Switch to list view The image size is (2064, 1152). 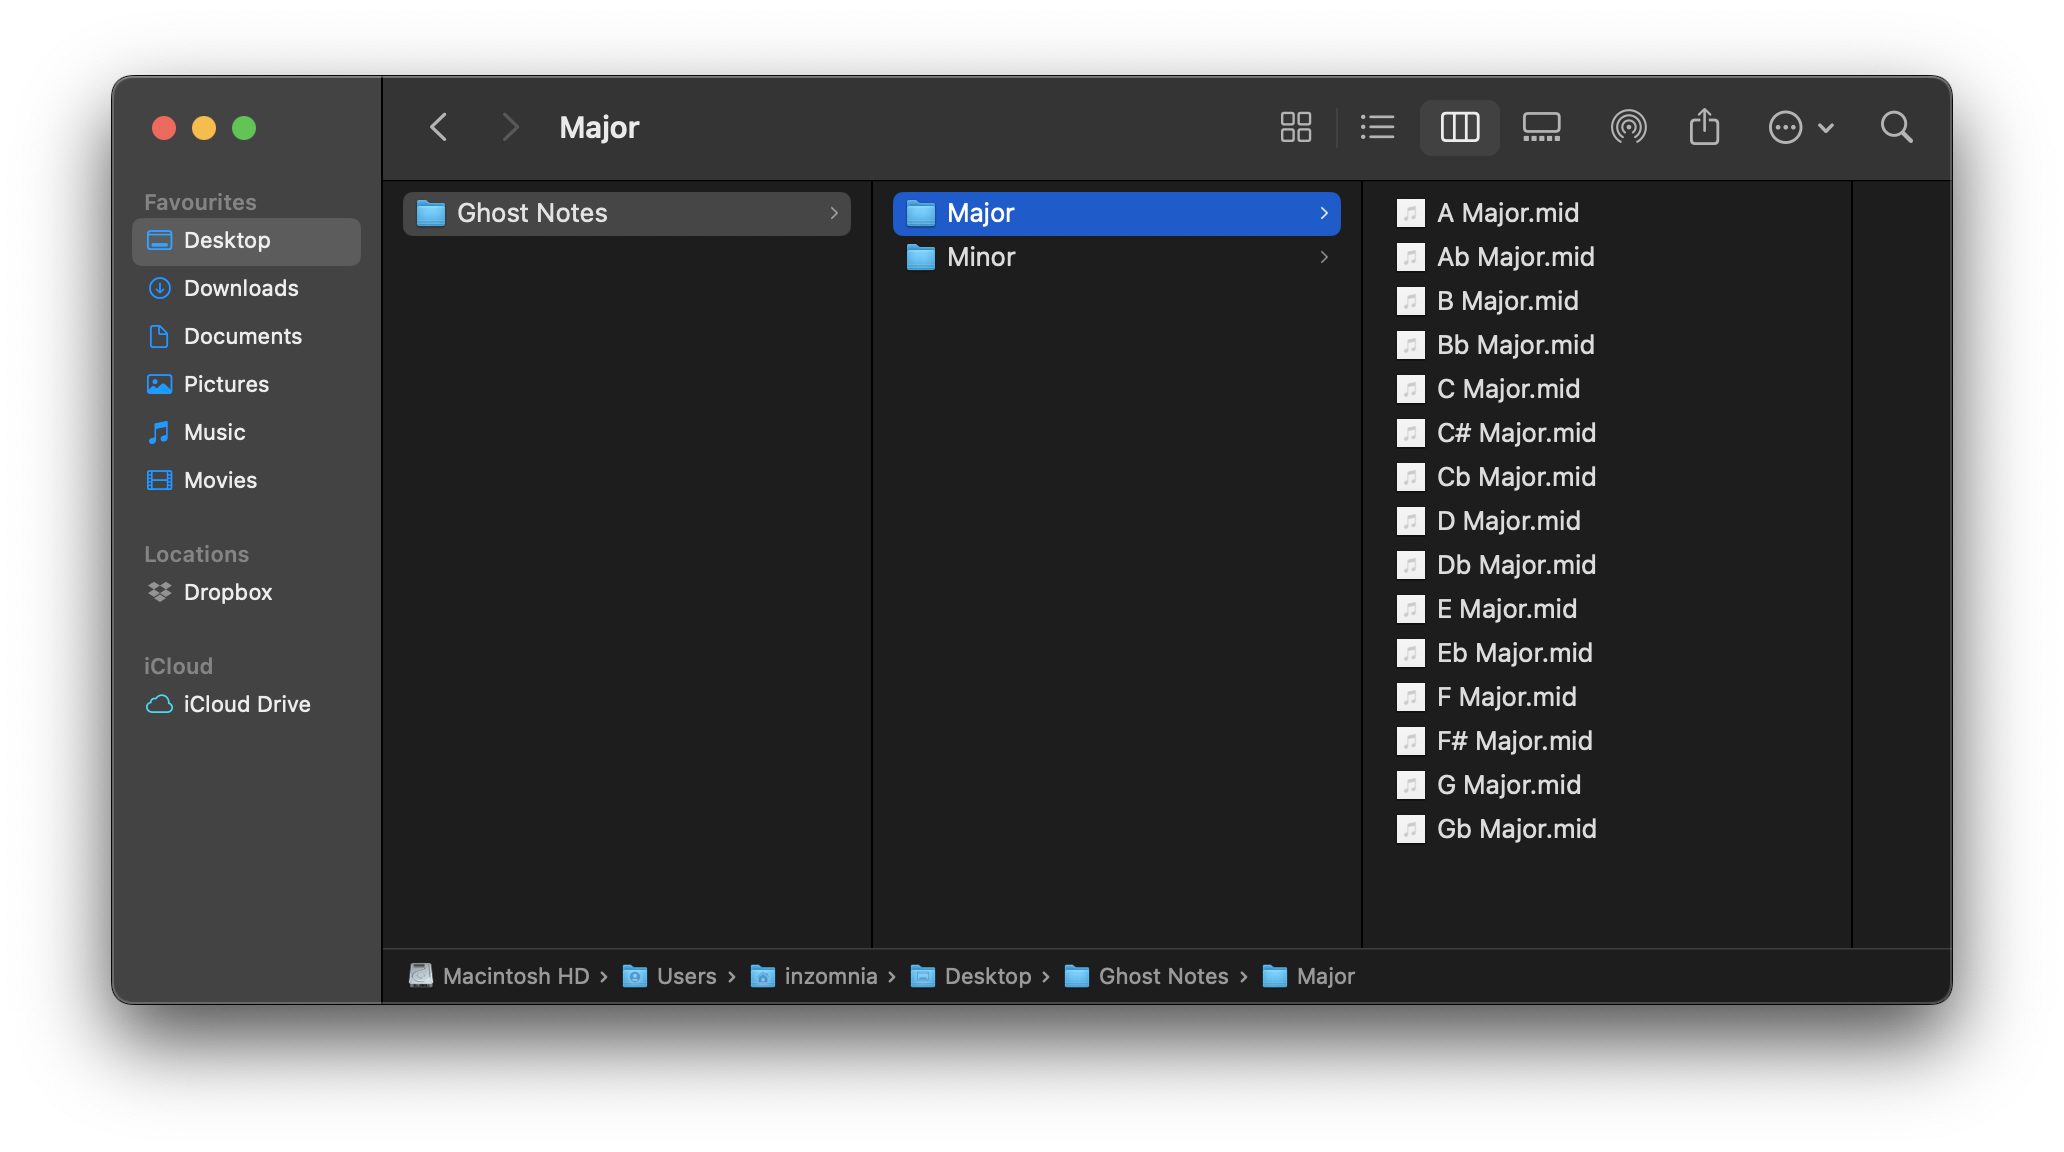(x=1377, y=127)
